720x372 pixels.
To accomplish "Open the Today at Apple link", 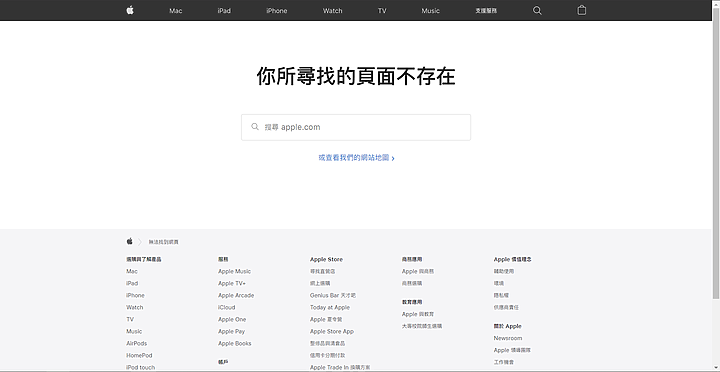I will click(x=330, y=307).
